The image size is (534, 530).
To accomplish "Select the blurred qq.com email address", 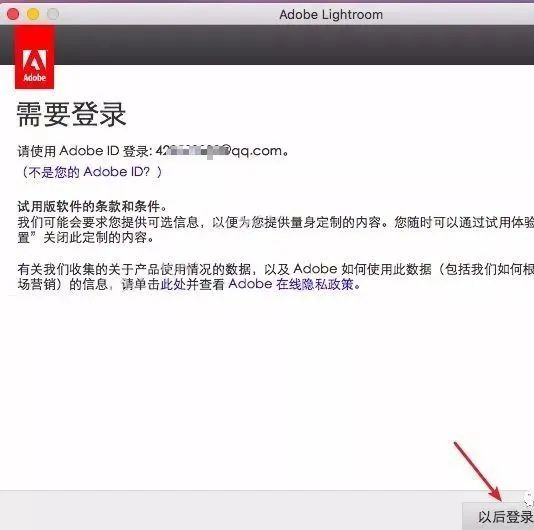I will [x=219, y=151].
